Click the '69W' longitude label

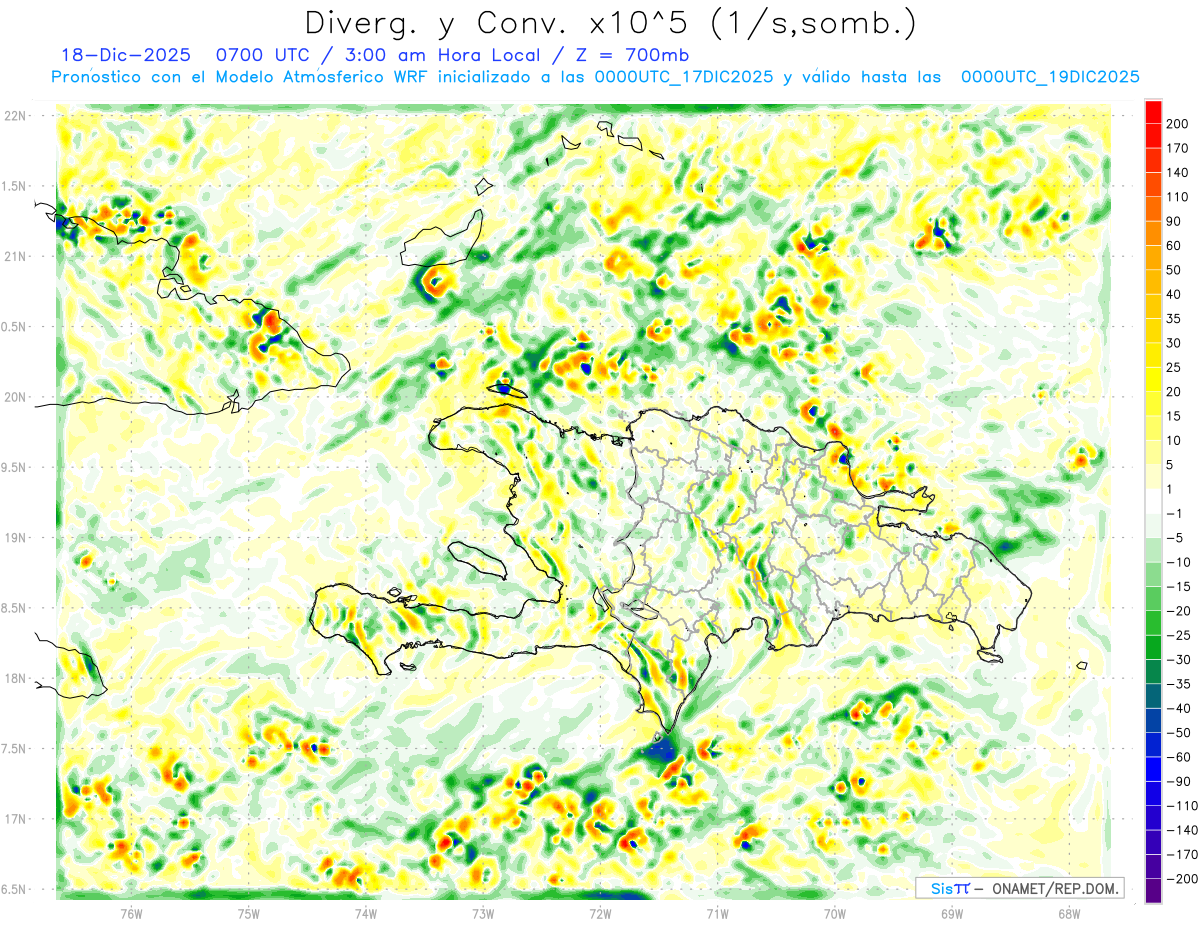coord(952,913)
